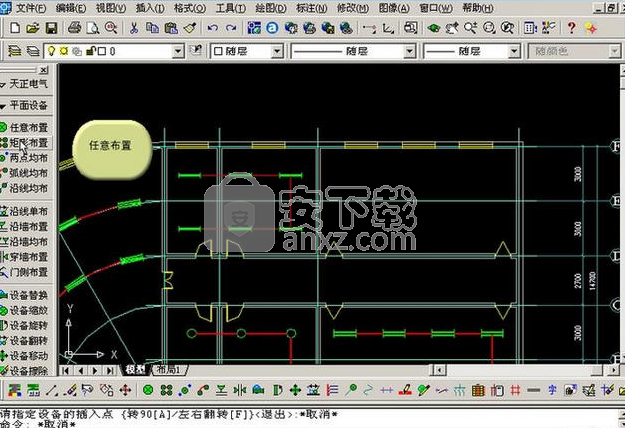This screenshot has width=625, height=428.
Task: Click the New file icon
Action: 15,28
